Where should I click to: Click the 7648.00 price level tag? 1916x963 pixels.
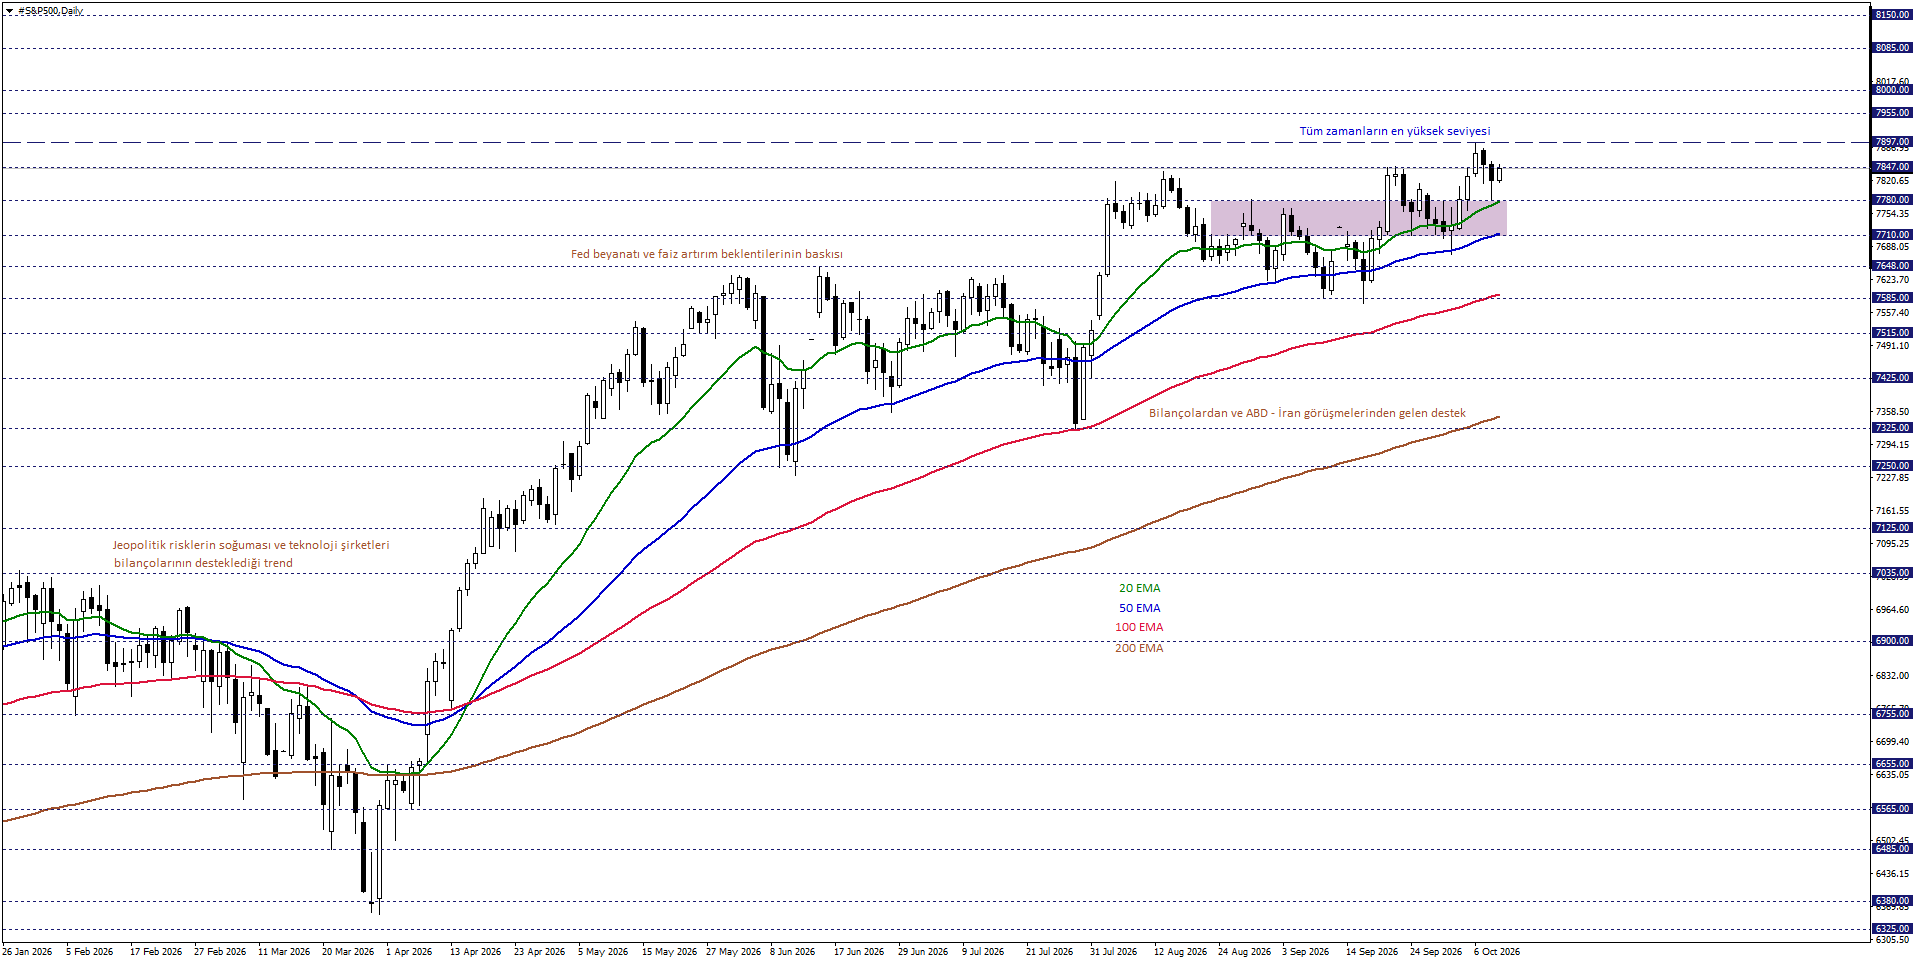click(1892, 266)
